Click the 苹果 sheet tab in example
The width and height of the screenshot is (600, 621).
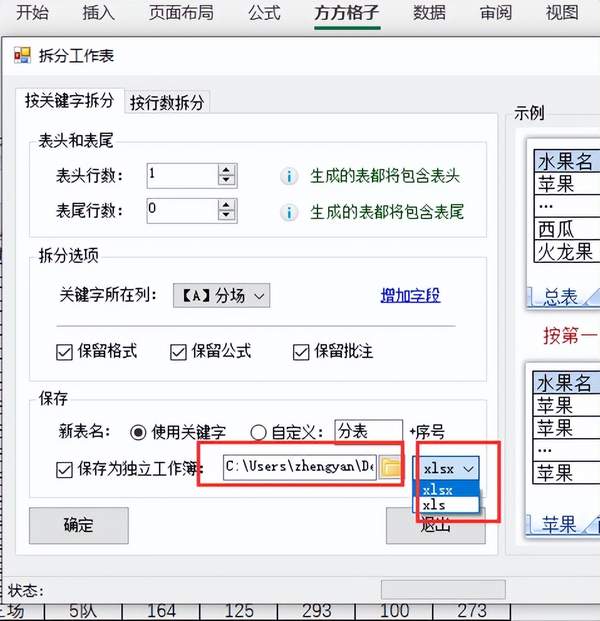point(559,524)
